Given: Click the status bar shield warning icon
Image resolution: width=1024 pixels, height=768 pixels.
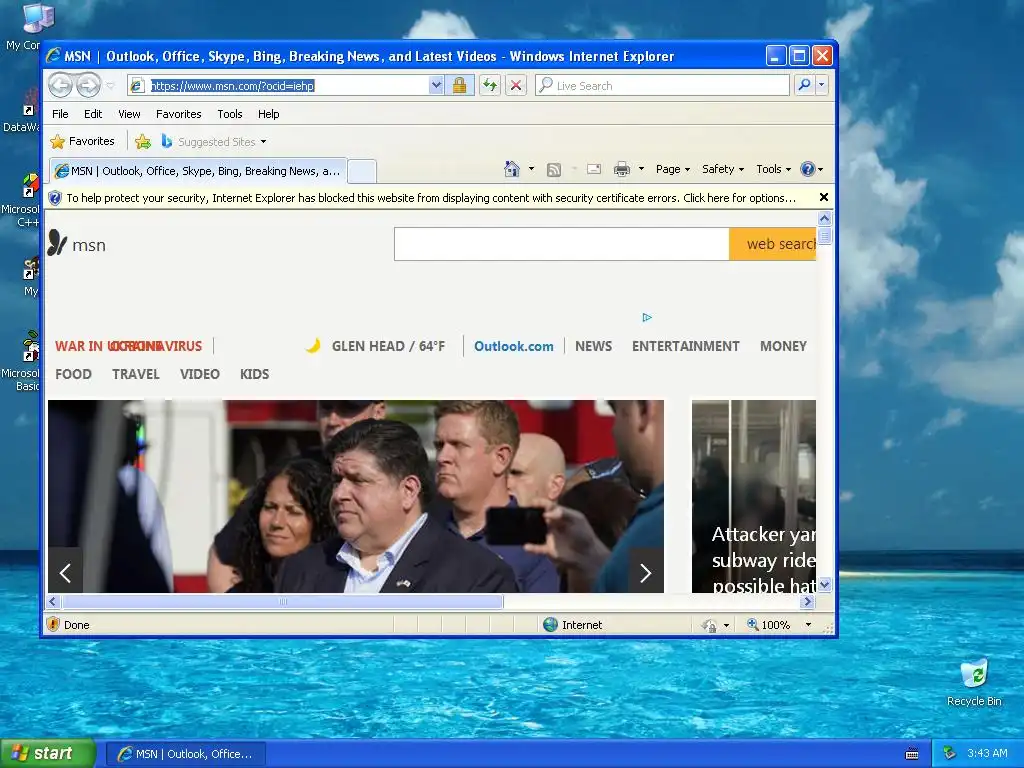Looking at the screenshot, I should pyautogui.click(x=54, y=625).
